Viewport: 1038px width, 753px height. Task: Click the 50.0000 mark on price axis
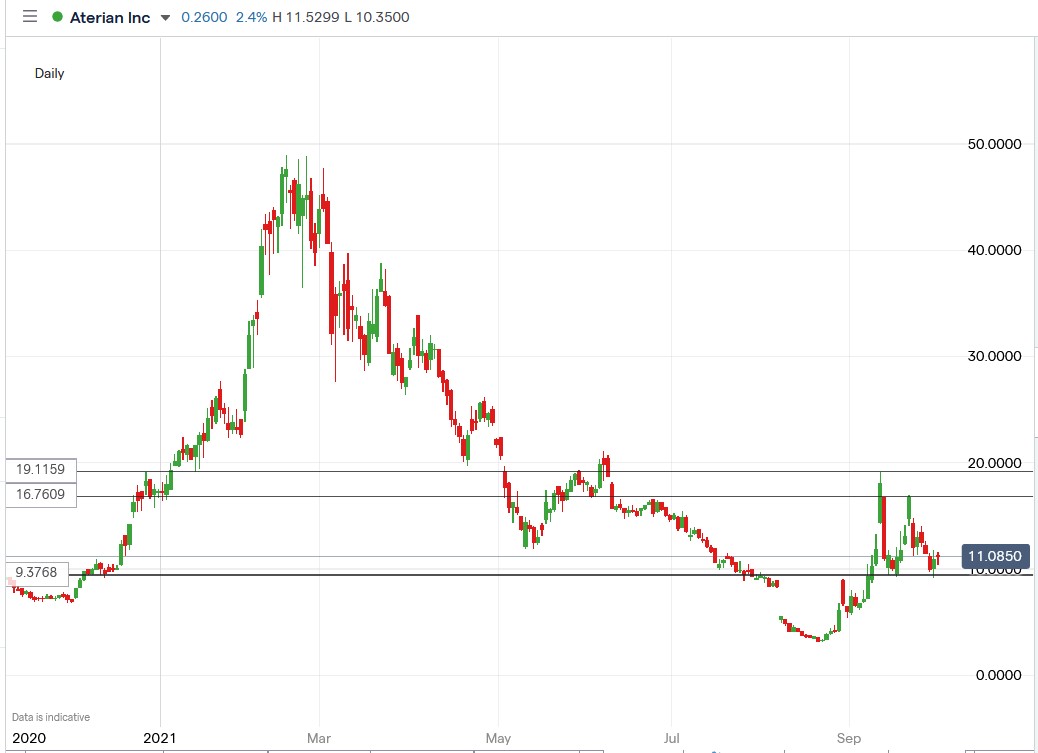994,143
